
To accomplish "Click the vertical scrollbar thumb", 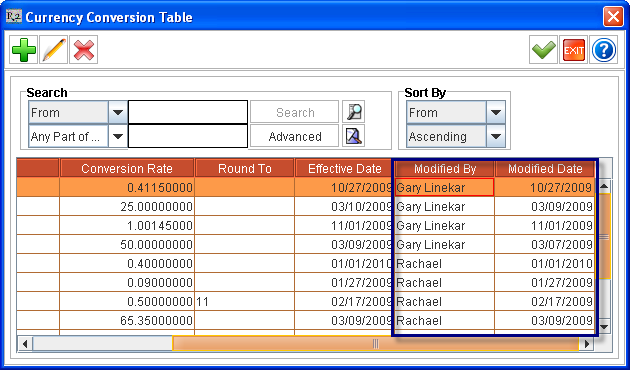I will click(x=605, y=236).
